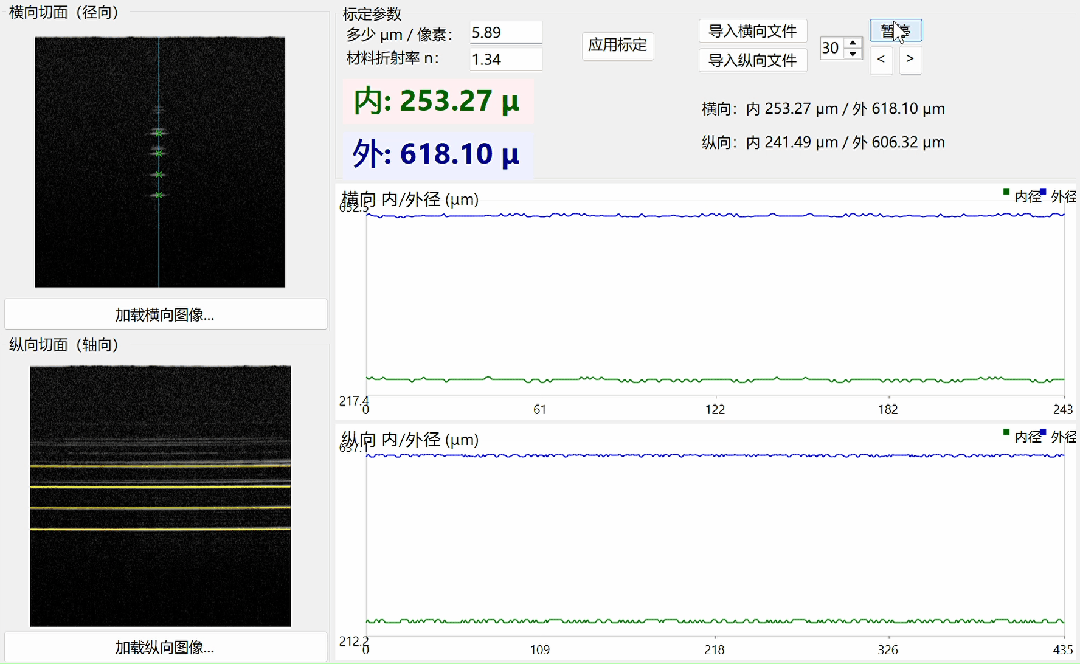The width and height of the screenshot is (1080, 664).
Task: Decrease the spinner value with down arrow
Action: [x=853, y=54]
